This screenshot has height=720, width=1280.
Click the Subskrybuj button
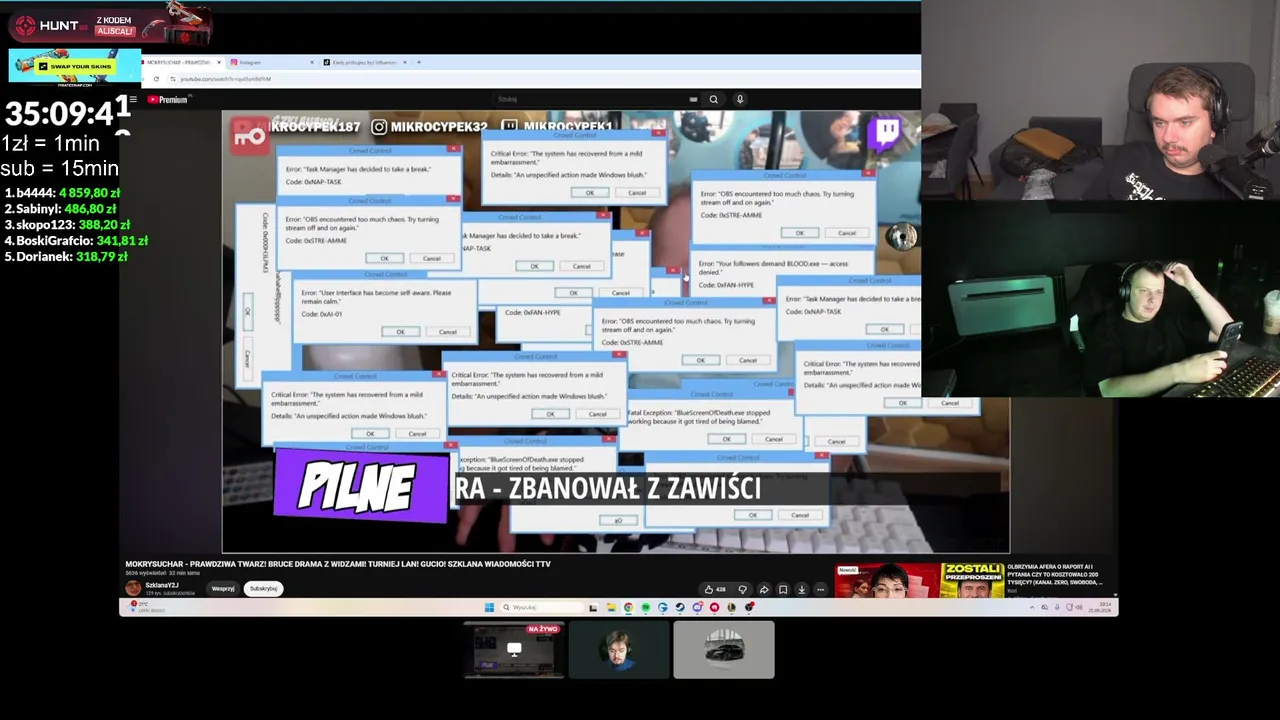tap(263, 589)
